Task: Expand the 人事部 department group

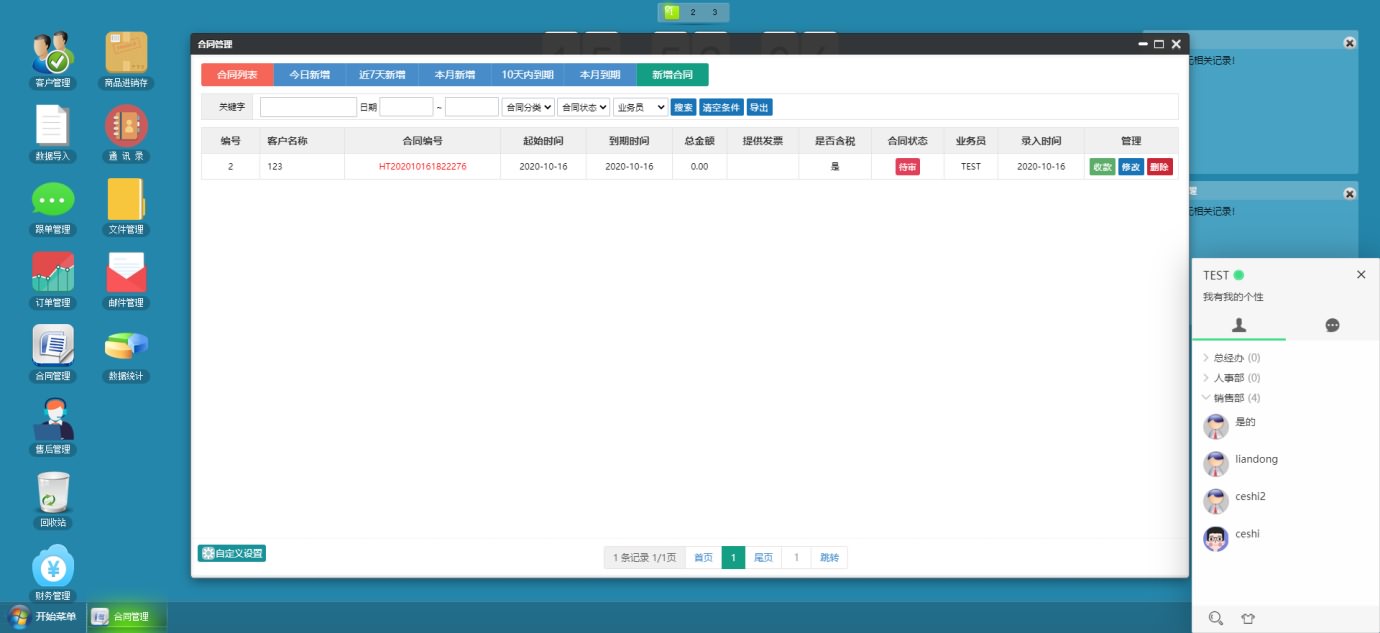Action: coord(1231,378)
